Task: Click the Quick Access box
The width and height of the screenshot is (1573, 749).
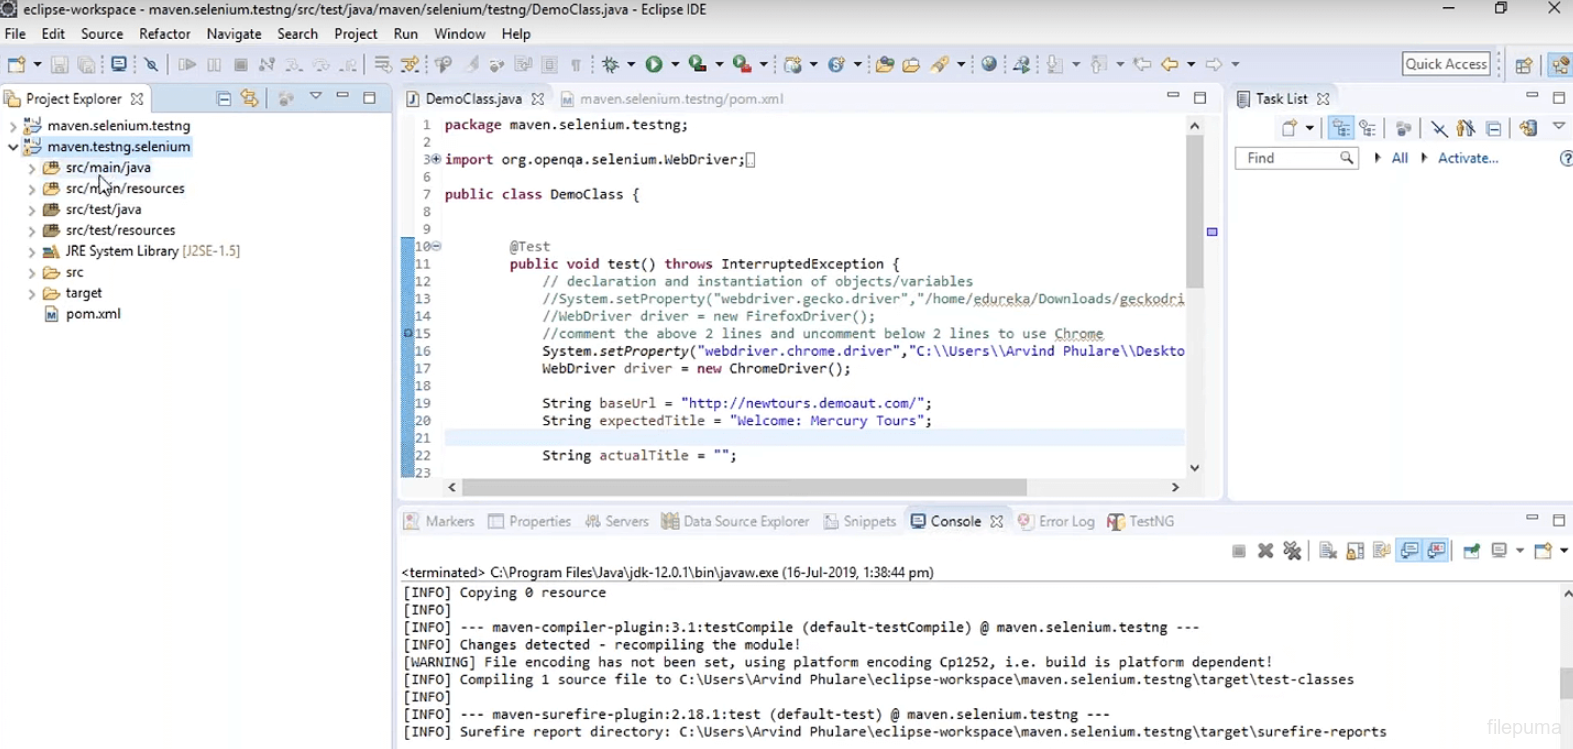Action: click(x=1445, y=64)
